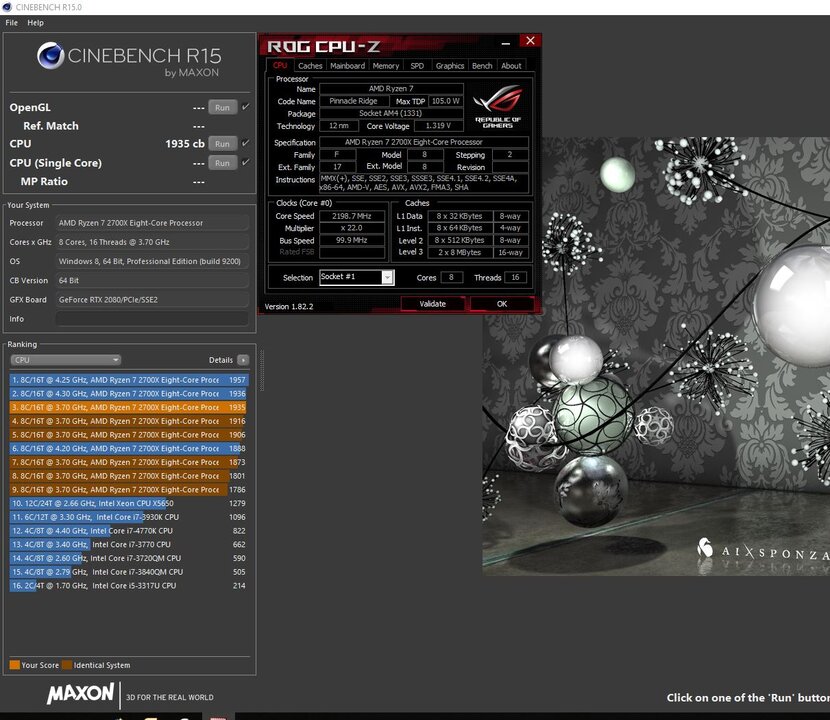Run the CPU Single Core benchmark
The image size is (830, 720).
(222, 163)
